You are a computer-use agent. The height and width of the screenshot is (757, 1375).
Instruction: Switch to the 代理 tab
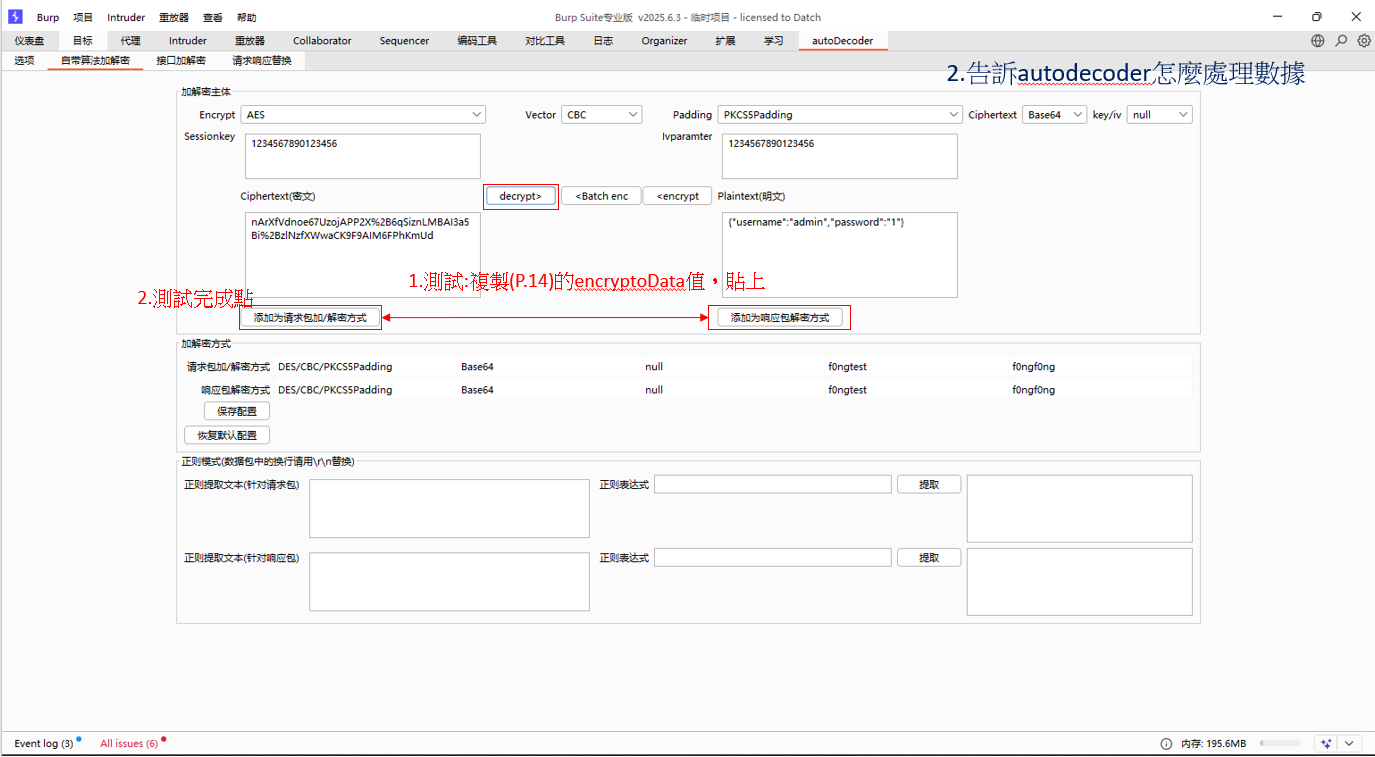click(x=130, y=41)
